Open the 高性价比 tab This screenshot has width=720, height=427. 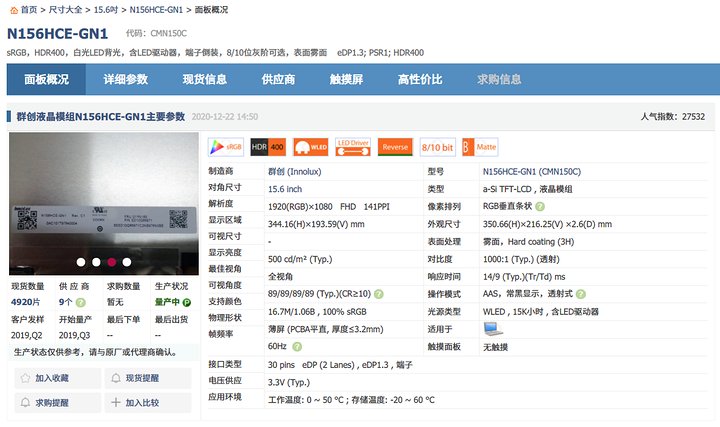[x=420, y=79]
